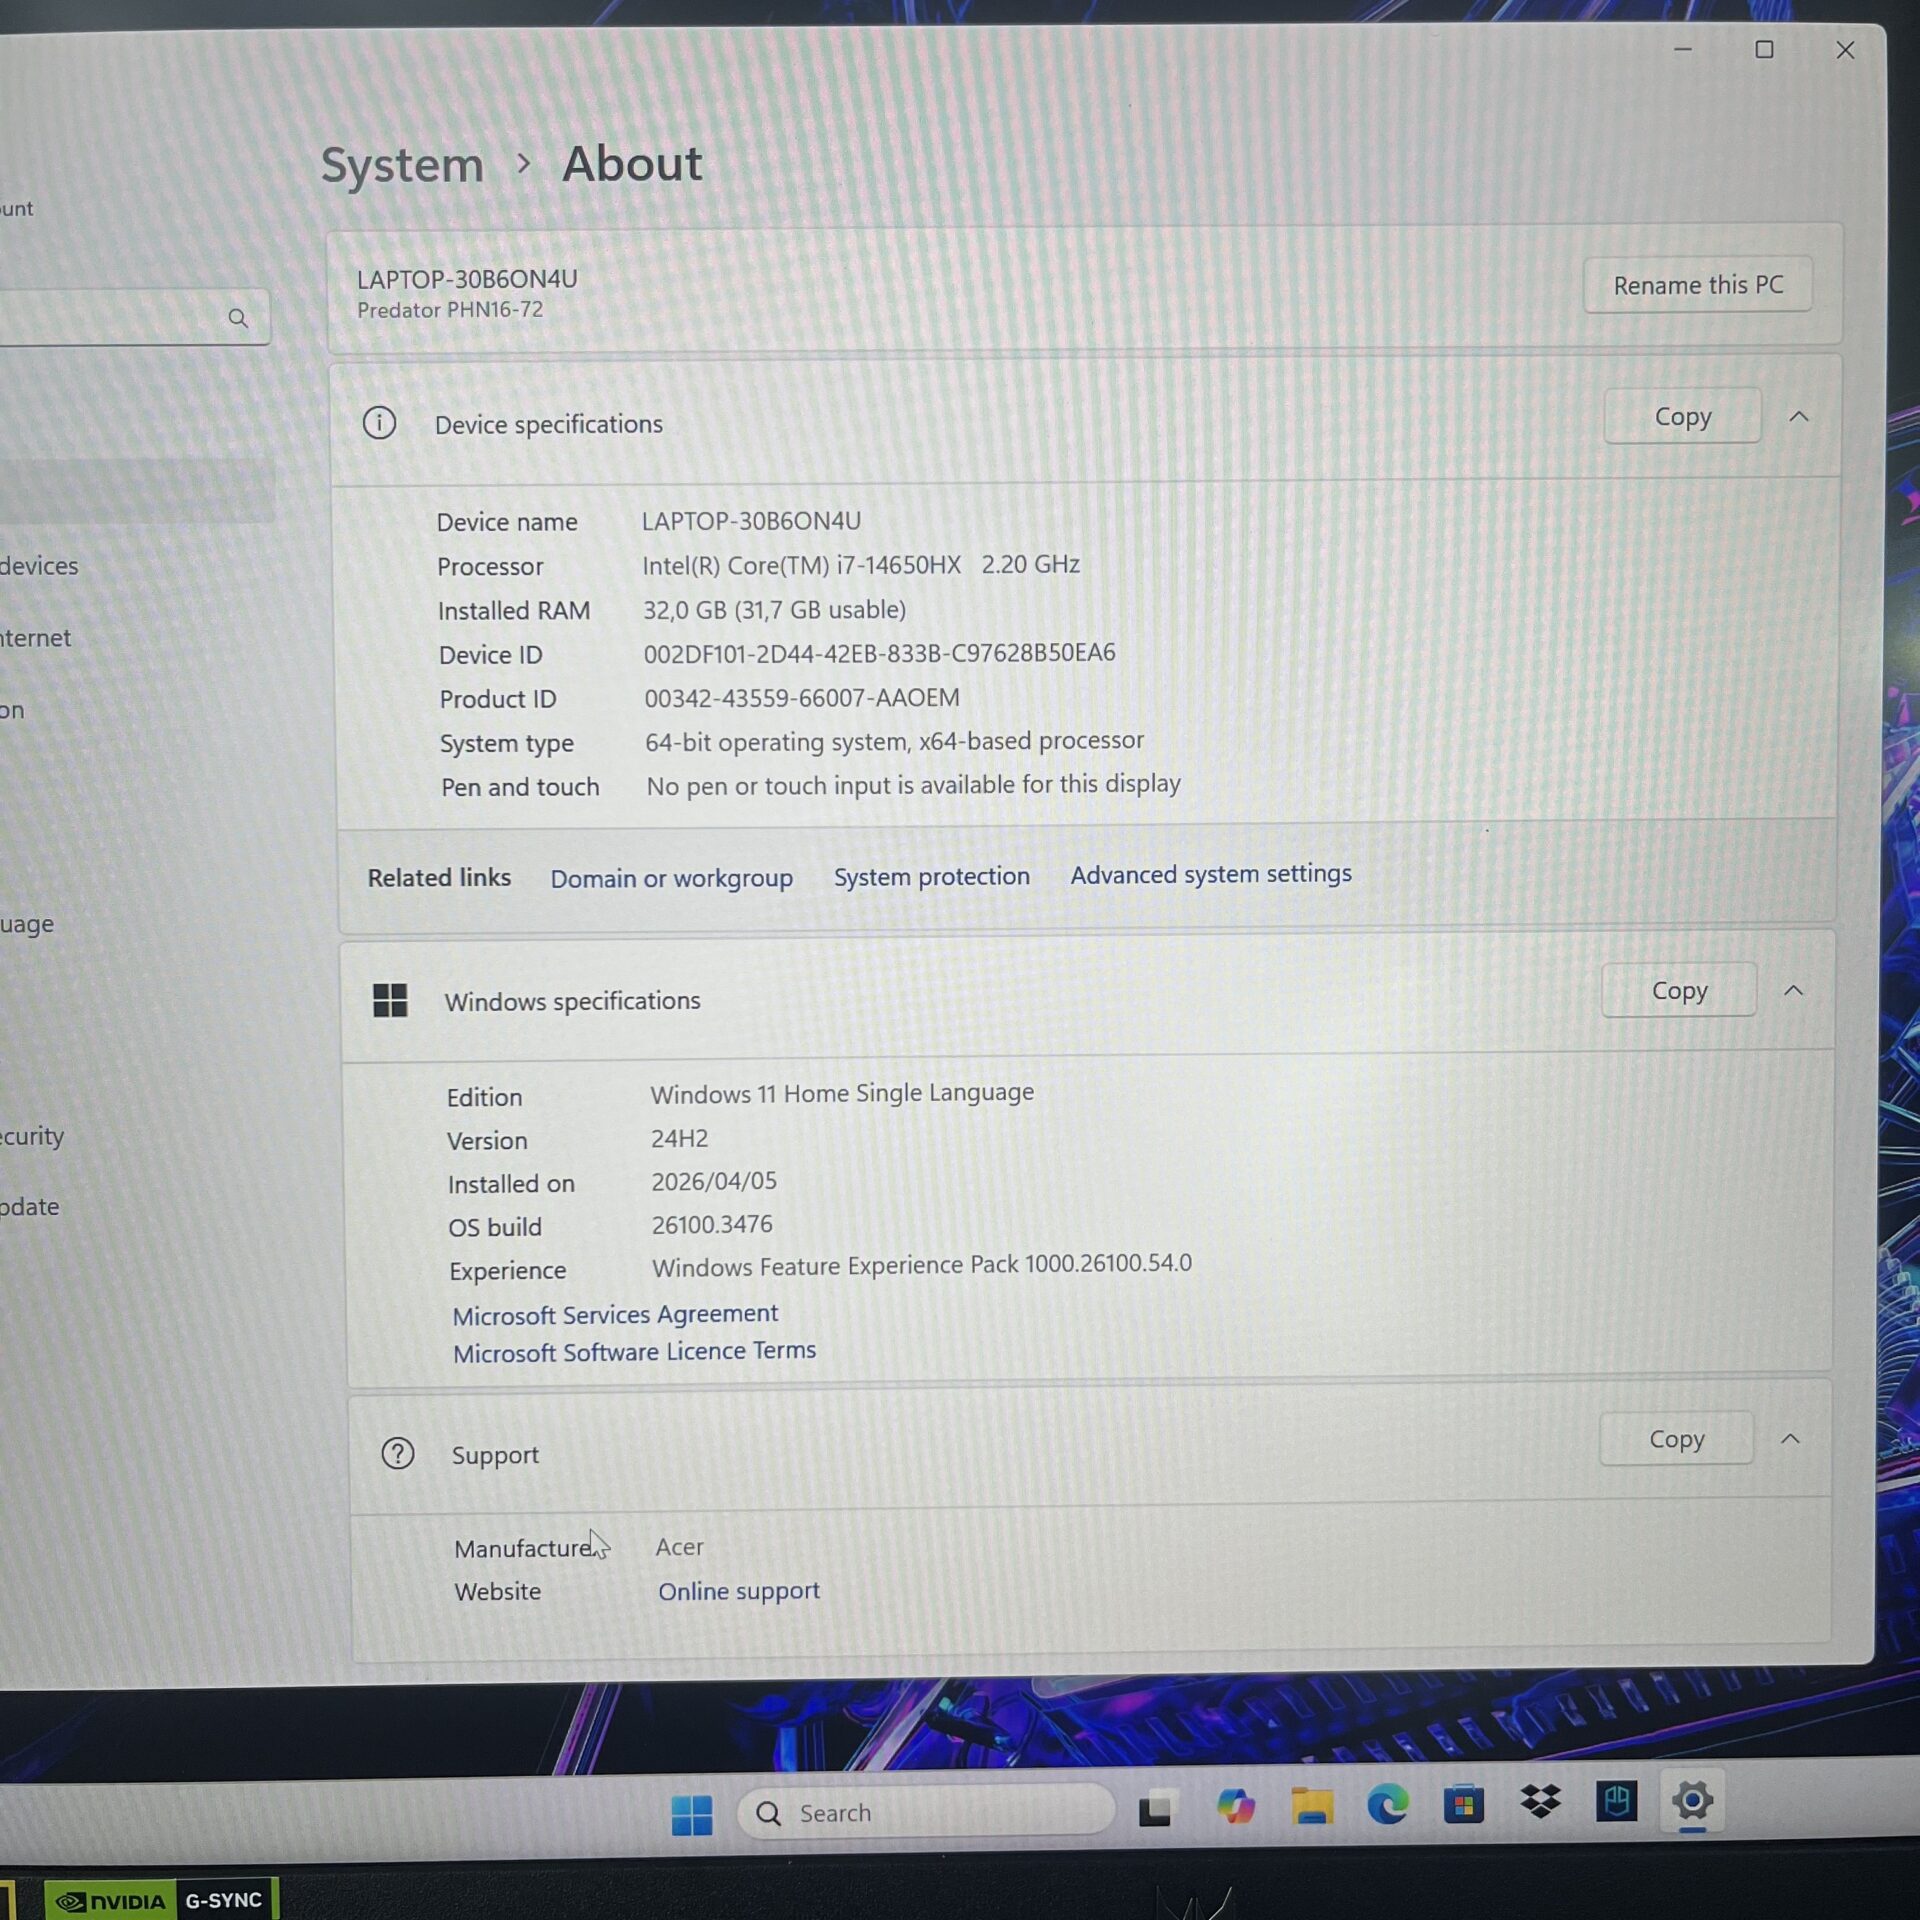Open Advanced system settings
1920x1920 pixels.
pyautogui.click(x=1211, y=874)
